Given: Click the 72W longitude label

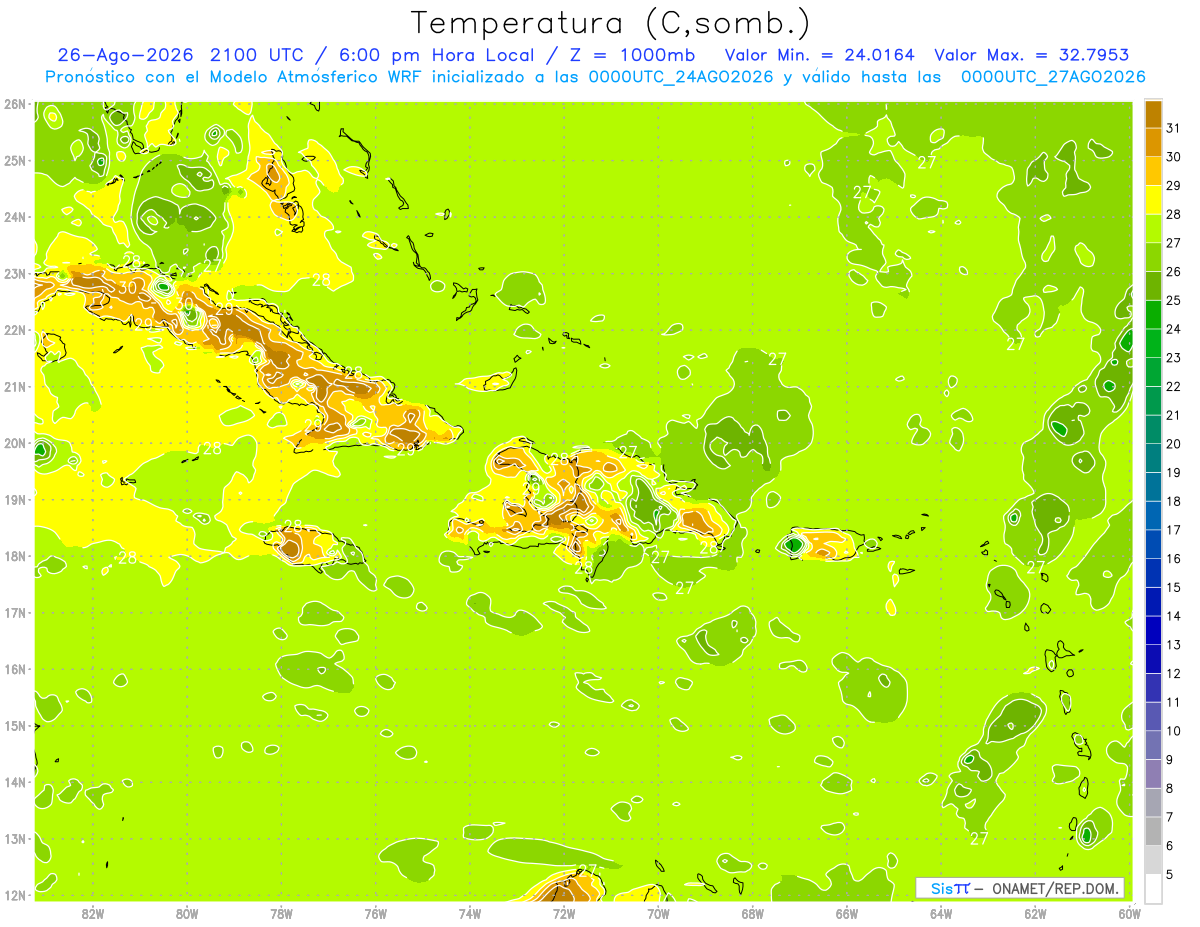Looking at the screenshot, I should click(564, 913).
